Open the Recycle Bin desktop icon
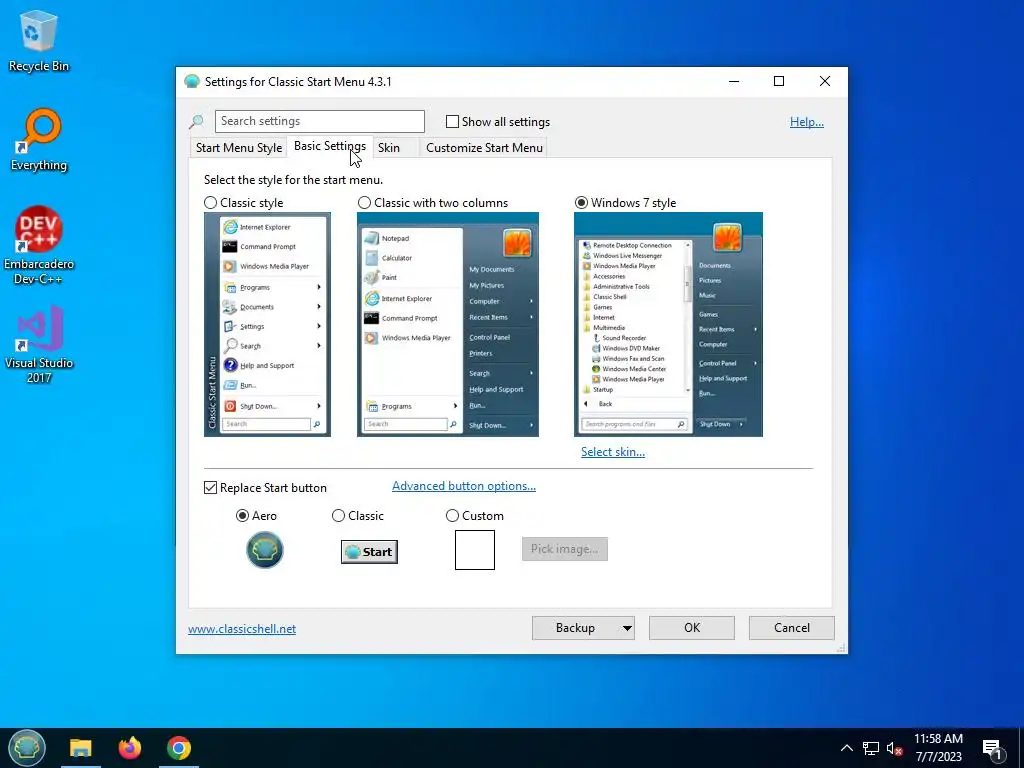Viewport: 1024px width, 768px height. pyautogui.click(x=39, y=40)
